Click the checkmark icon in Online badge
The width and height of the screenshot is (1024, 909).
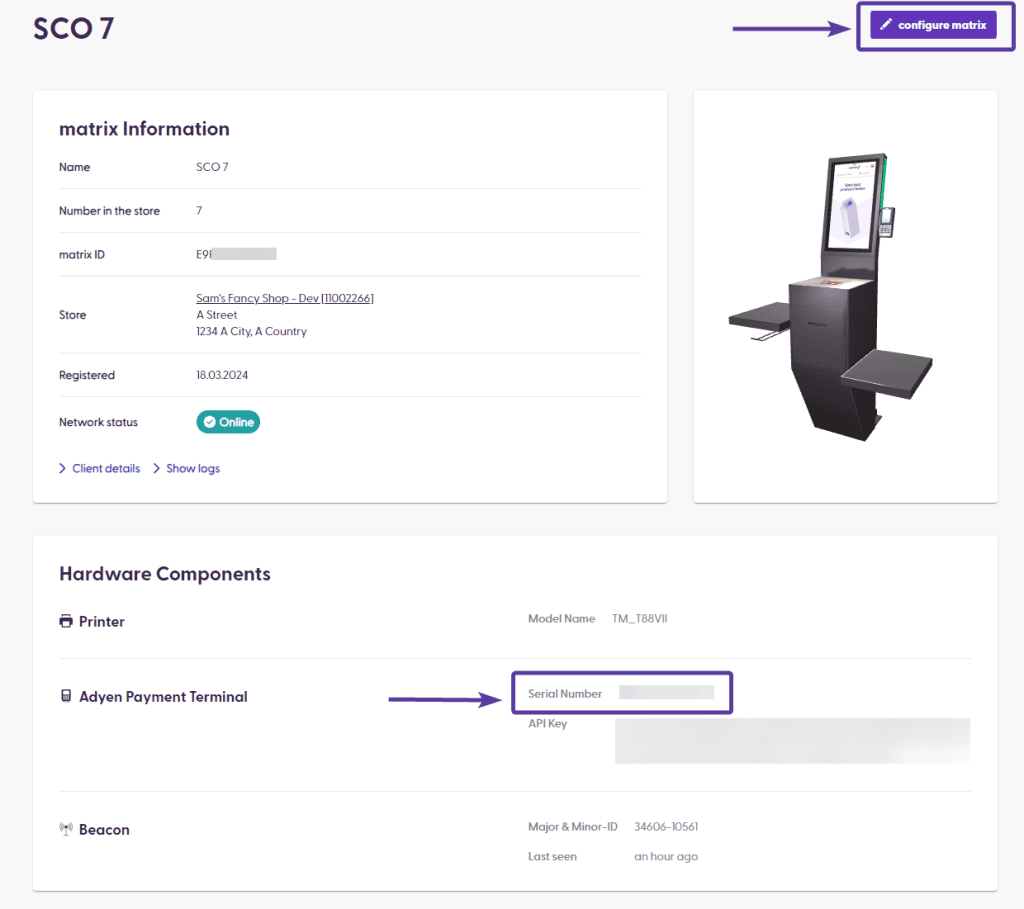[x=210, y=422]
